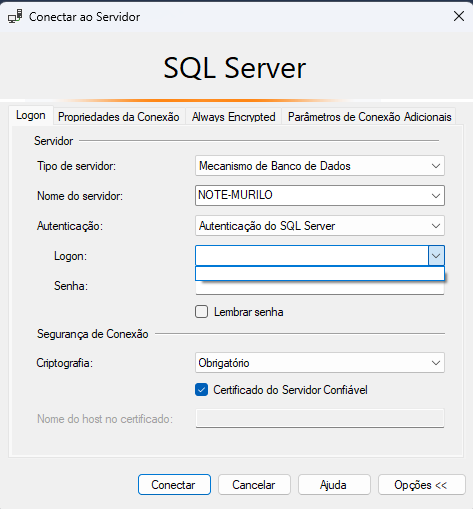Click the Cancelar button

click(x=254, y=485)
